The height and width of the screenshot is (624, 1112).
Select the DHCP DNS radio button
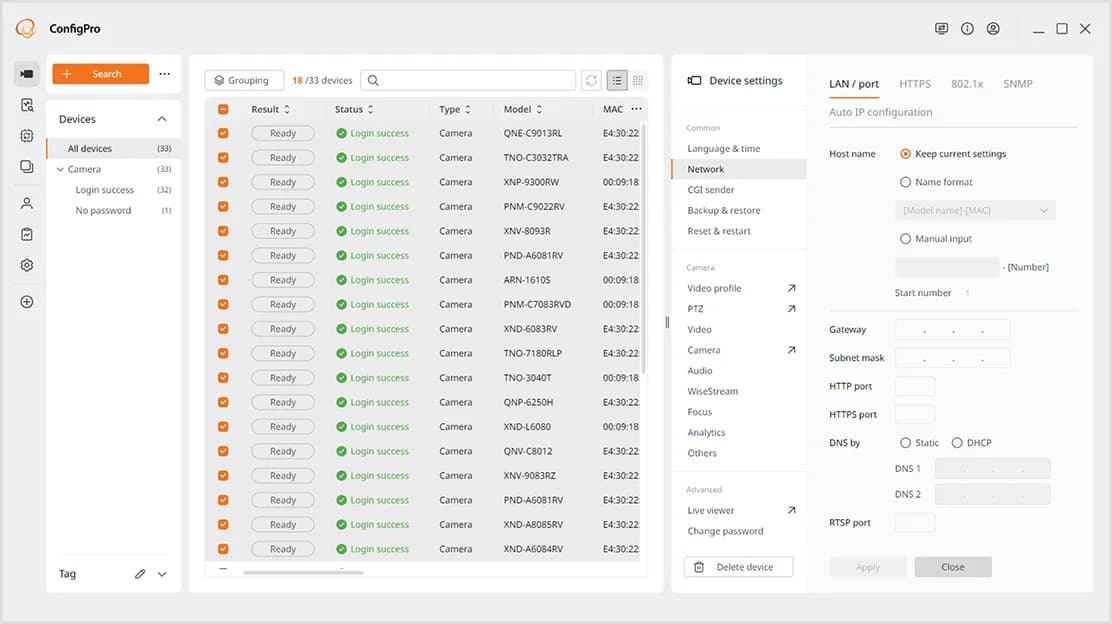(x=957, y=442)
